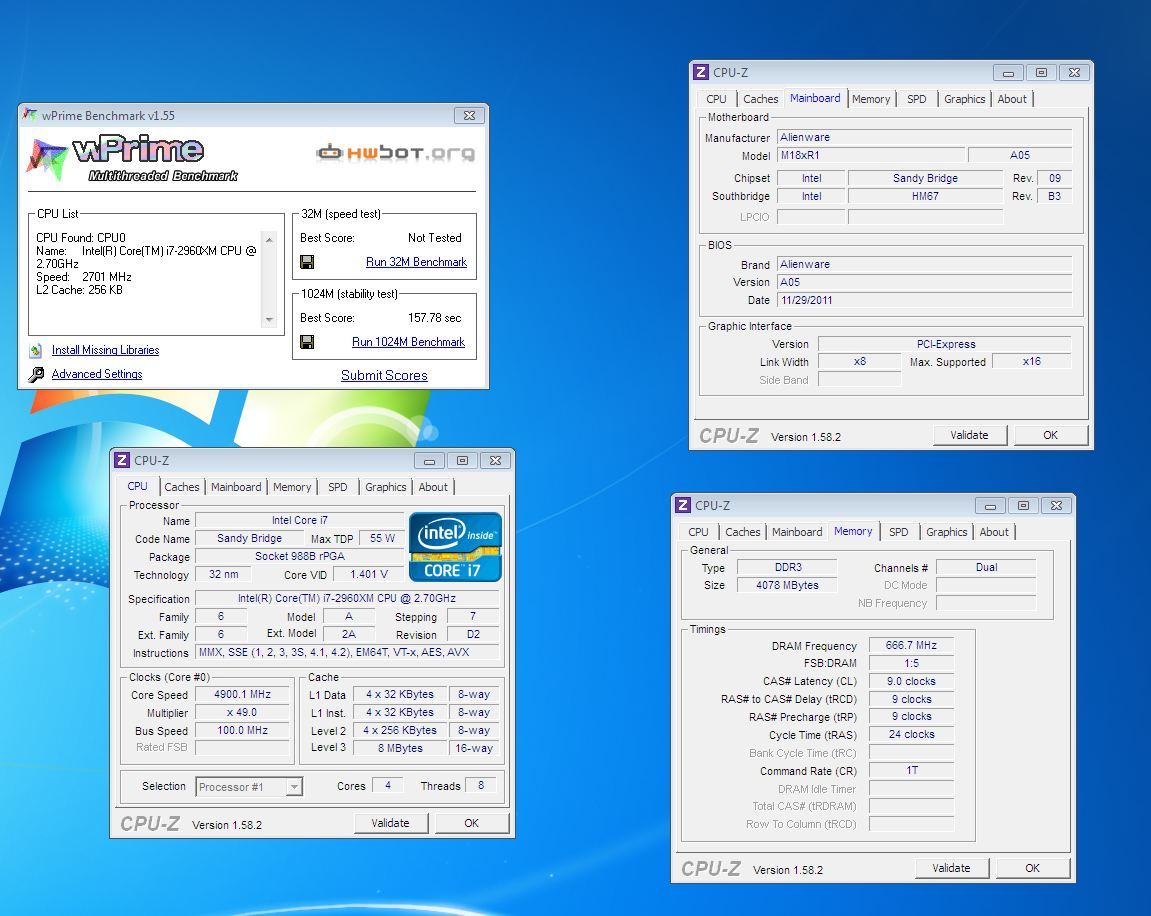Image resolution: width=1151 pixels, height=916 pixels.
Task: Click OK in the Mainboard window
Action: click(x=1050, y=435)
